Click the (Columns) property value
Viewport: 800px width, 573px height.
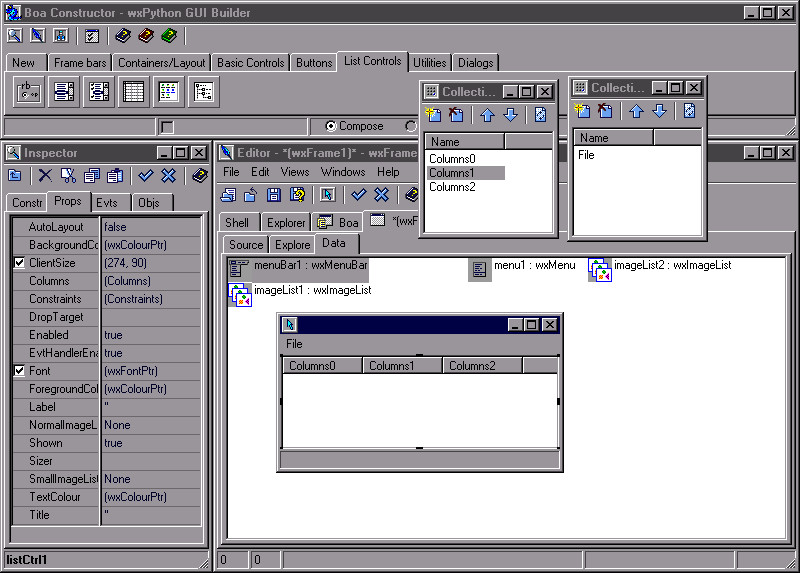point(152,281)
